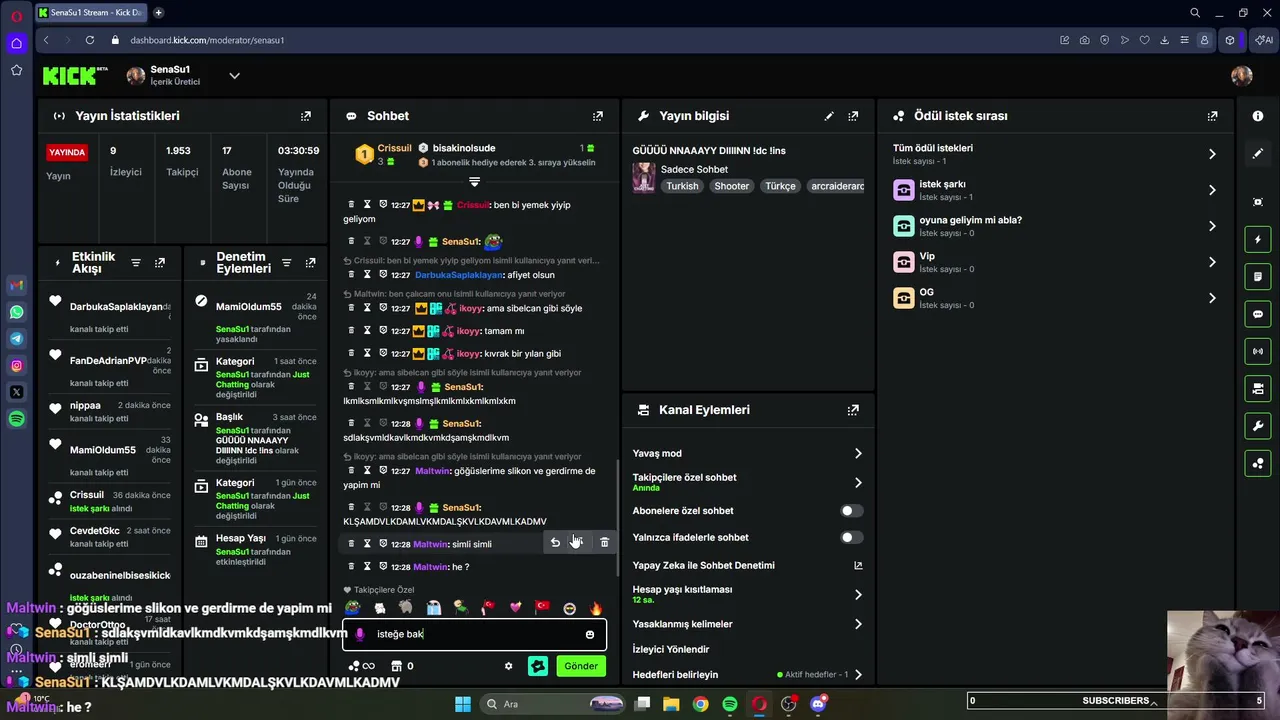The image size is (1280, 720).
Task: Pop out the Etkinlik Akışı panel
Action: pyautogui.click(x=160, y=263)
